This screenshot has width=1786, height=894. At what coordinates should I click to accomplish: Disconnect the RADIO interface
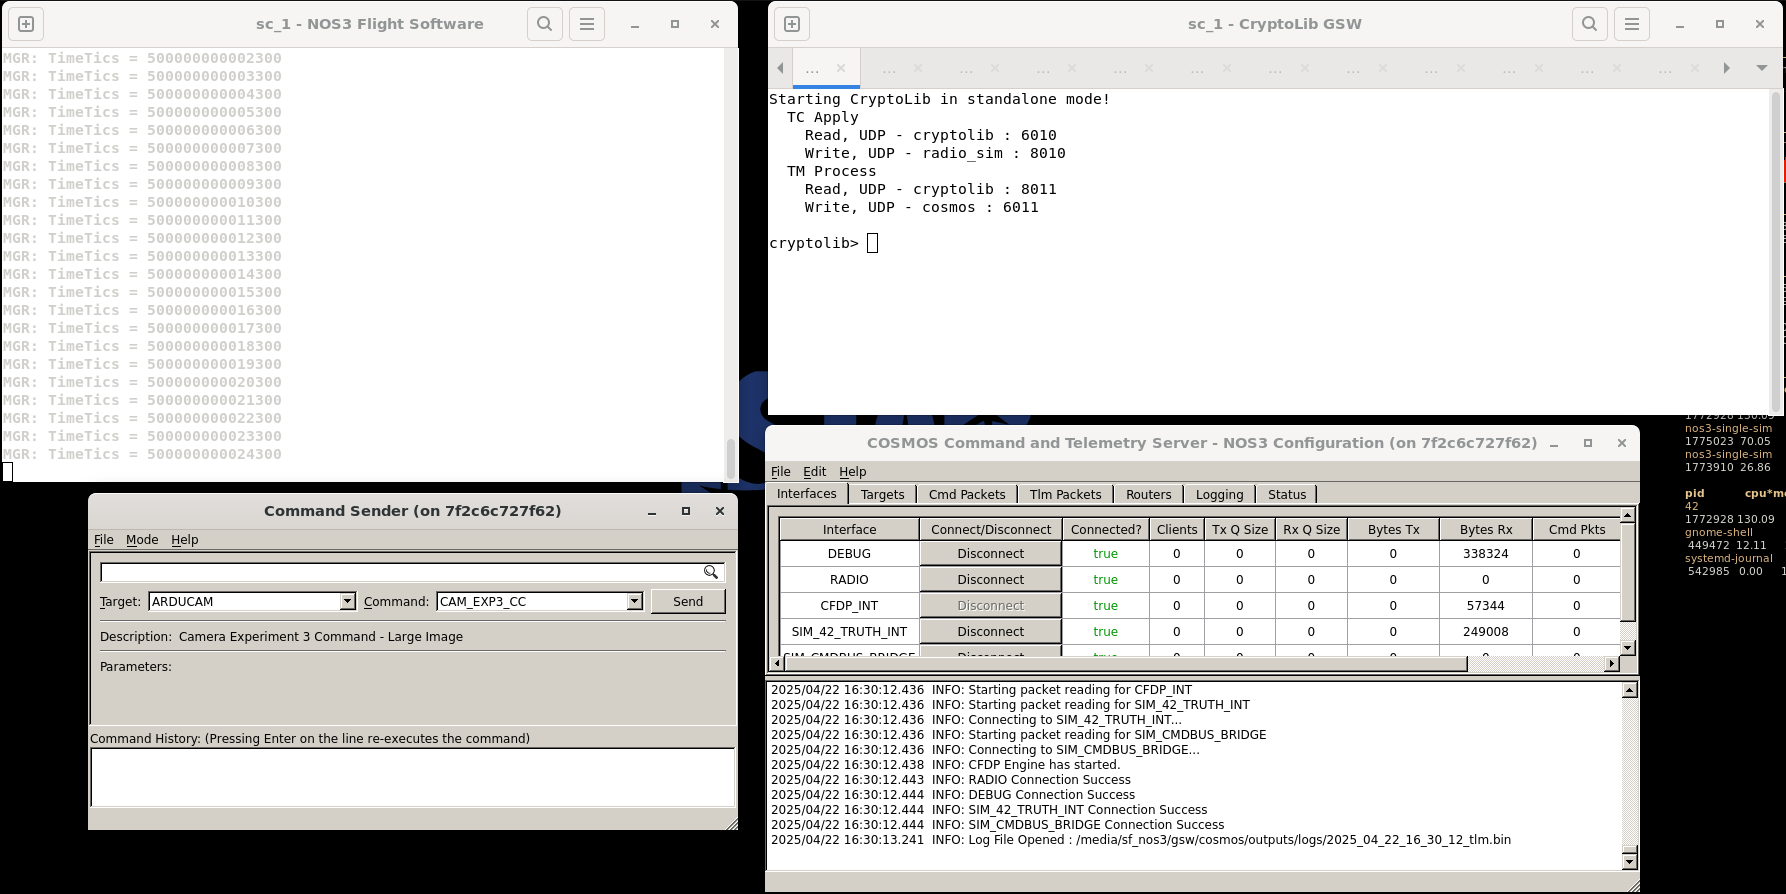coord(991,579)
